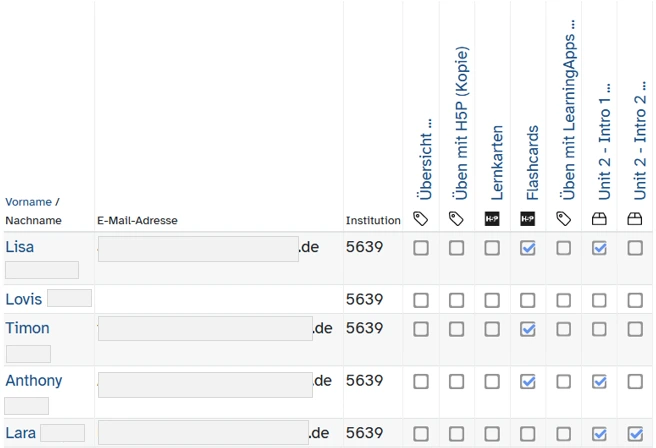
Task: Uncheck Anthony's Unit 2 - Intro 1 checkbox
Action: (x=599, y=381)
